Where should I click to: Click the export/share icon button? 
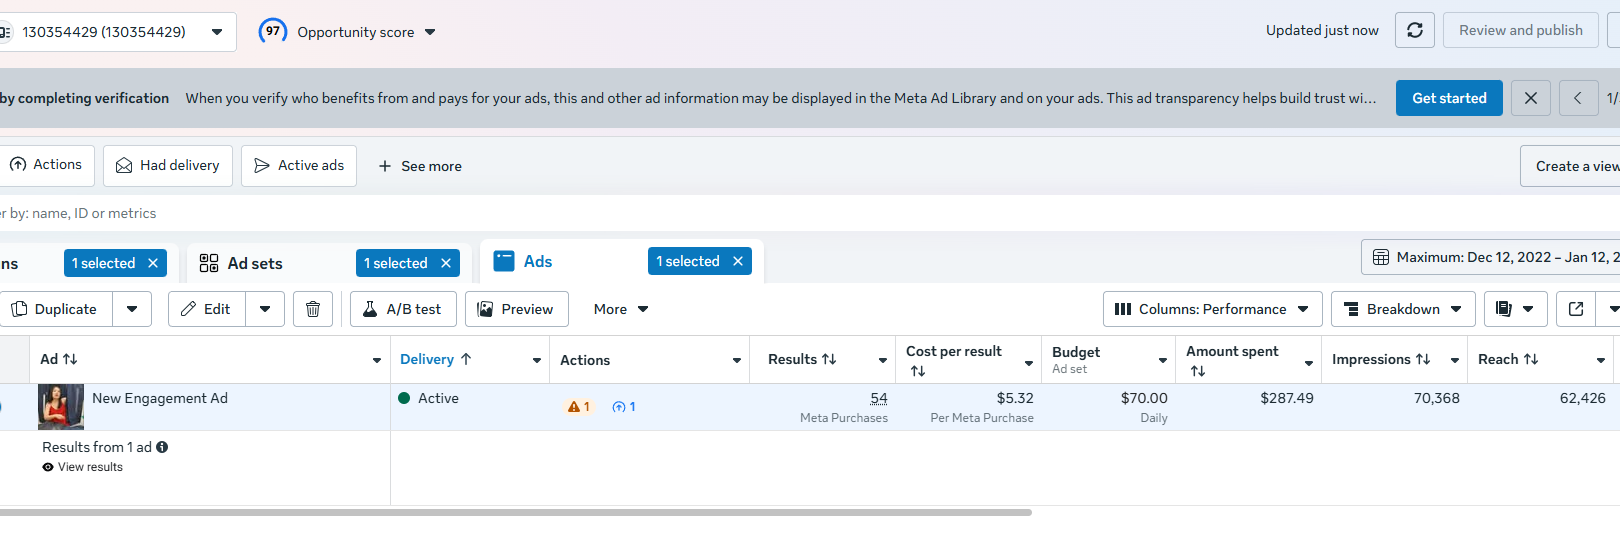click(x=1576, y=309)
